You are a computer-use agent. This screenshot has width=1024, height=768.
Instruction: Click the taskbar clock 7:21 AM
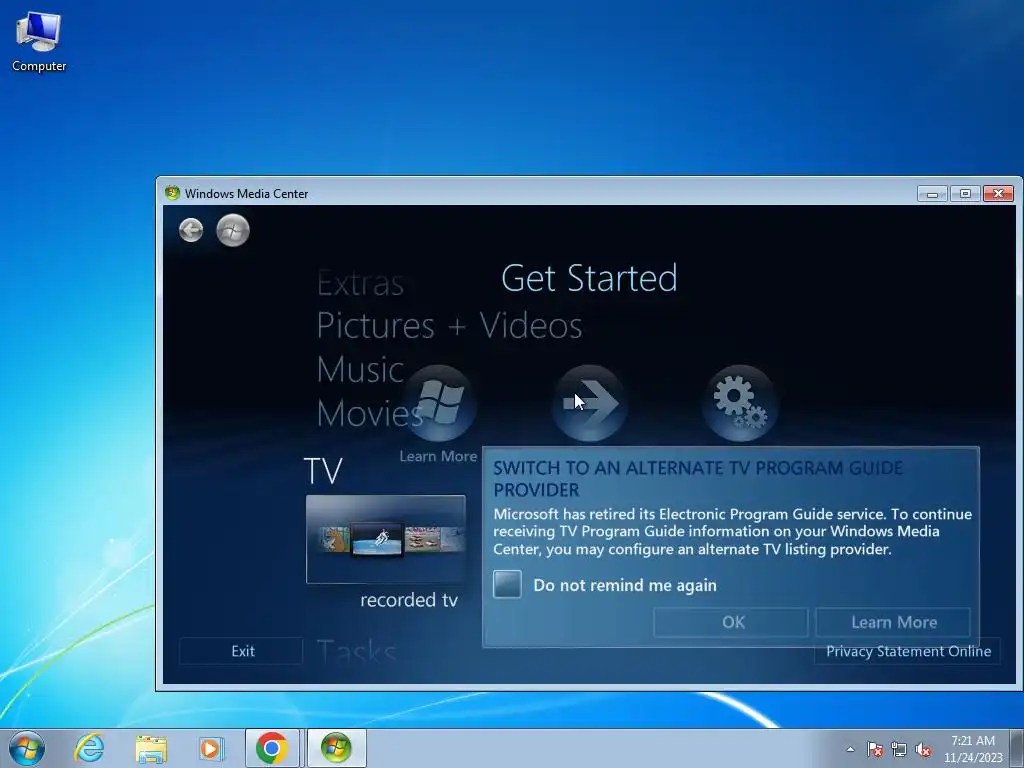[x=972, y=749]
